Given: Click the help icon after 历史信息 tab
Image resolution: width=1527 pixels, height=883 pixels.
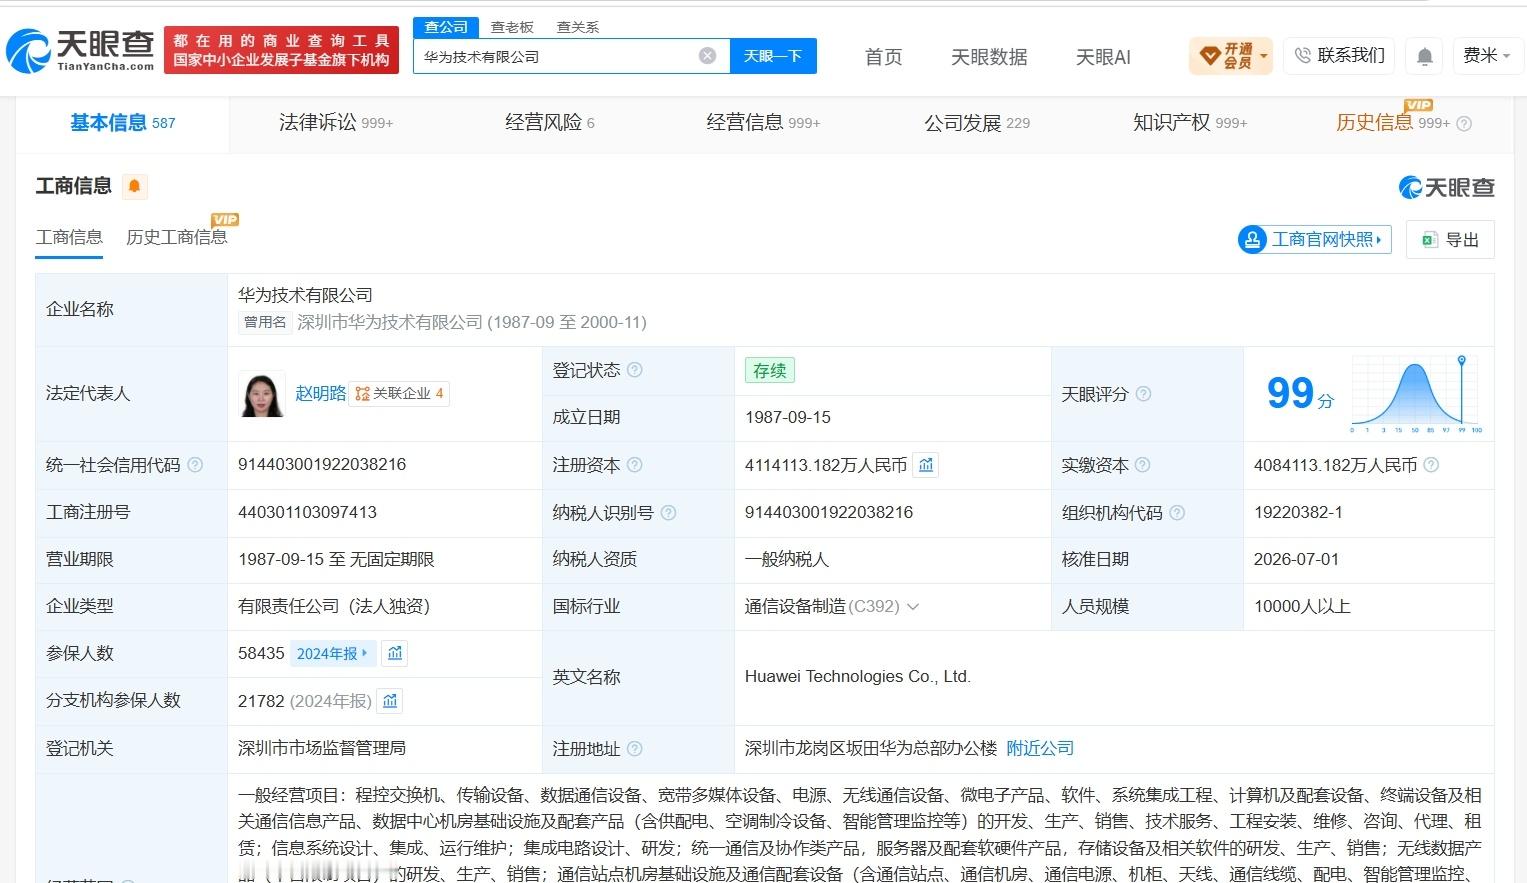Looking at the screenshot, I should tap(1464, 124).
